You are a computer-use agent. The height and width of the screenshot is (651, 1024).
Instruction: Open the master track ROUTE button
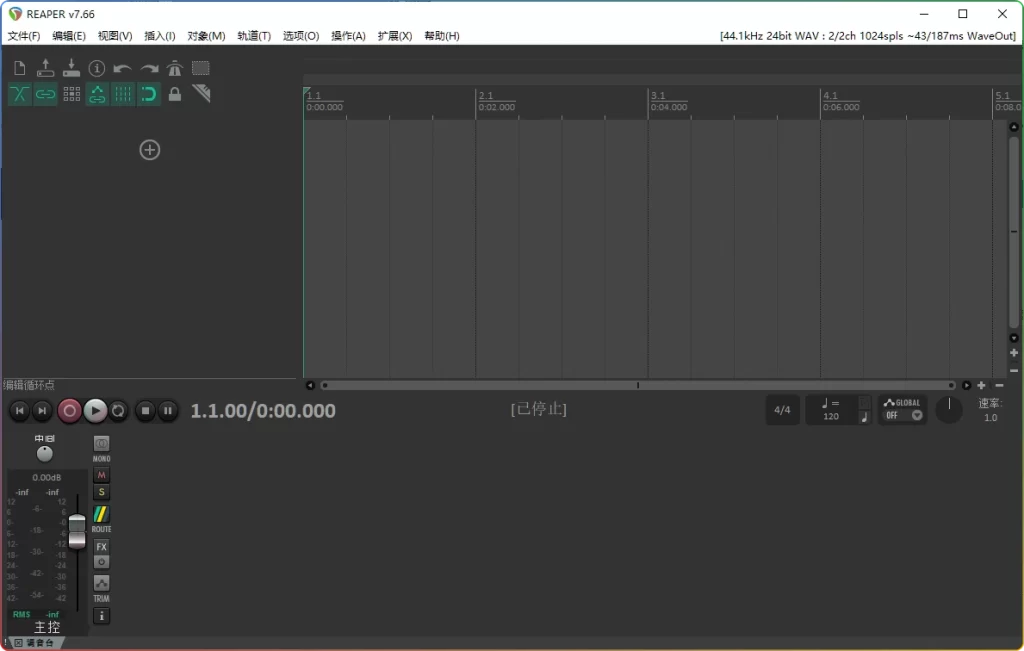tap(100, 516)
